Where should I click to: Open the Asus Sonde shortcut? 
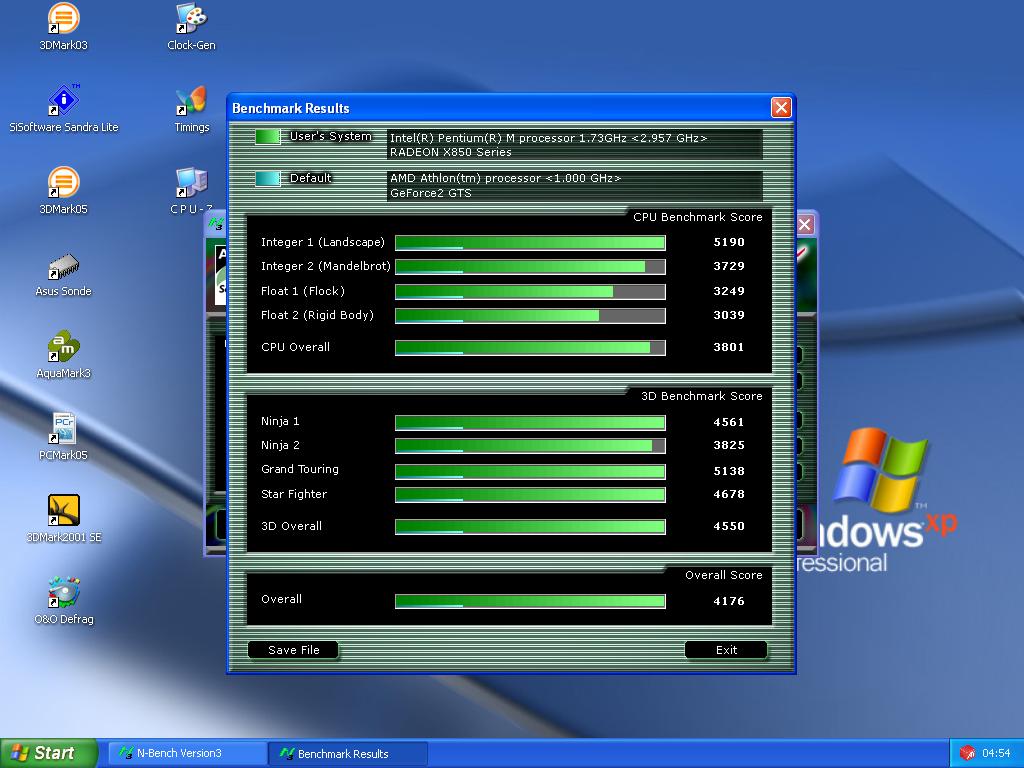point(64,267)
